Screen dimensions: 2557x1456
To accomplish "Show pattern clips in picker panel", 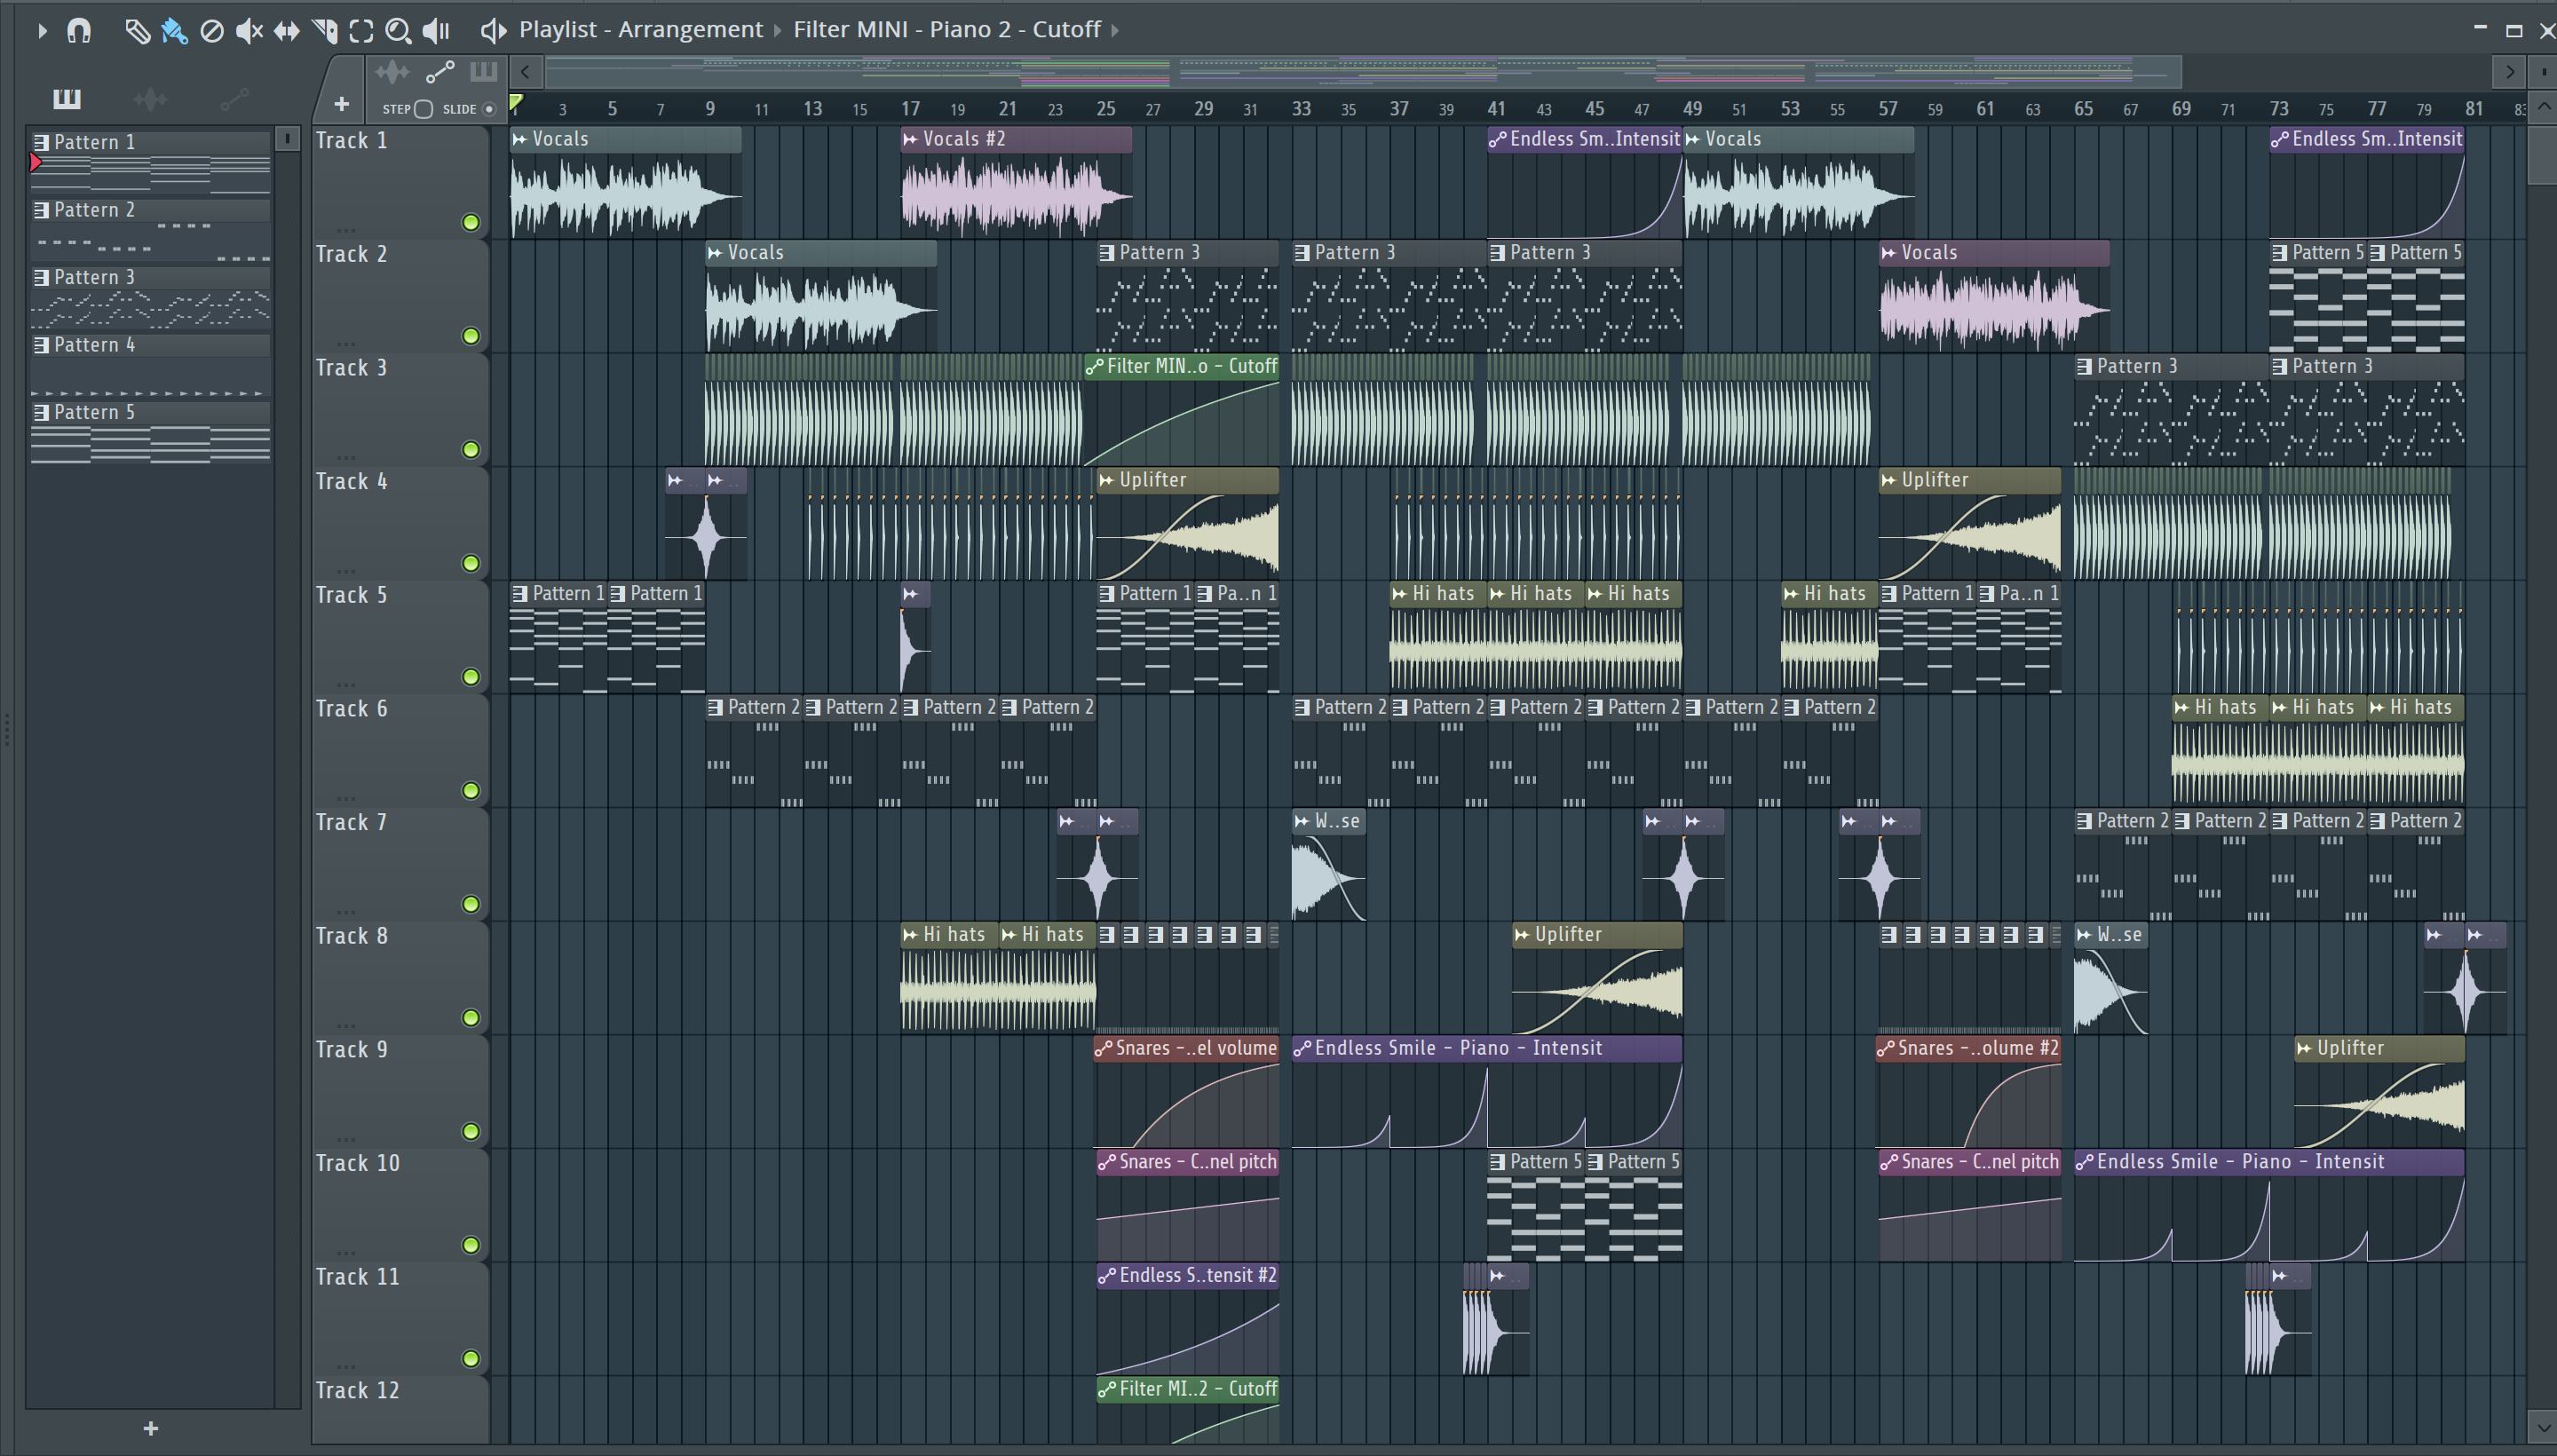I will [x=67, y=98].
